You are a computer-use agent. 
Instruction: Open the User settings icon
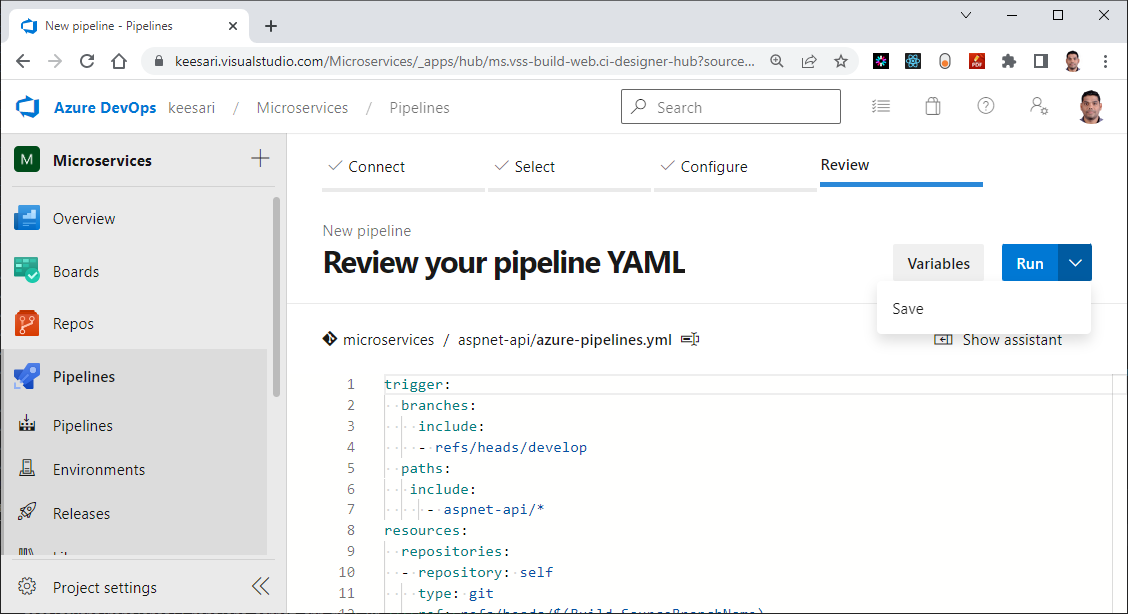[x=1038, y=106]
